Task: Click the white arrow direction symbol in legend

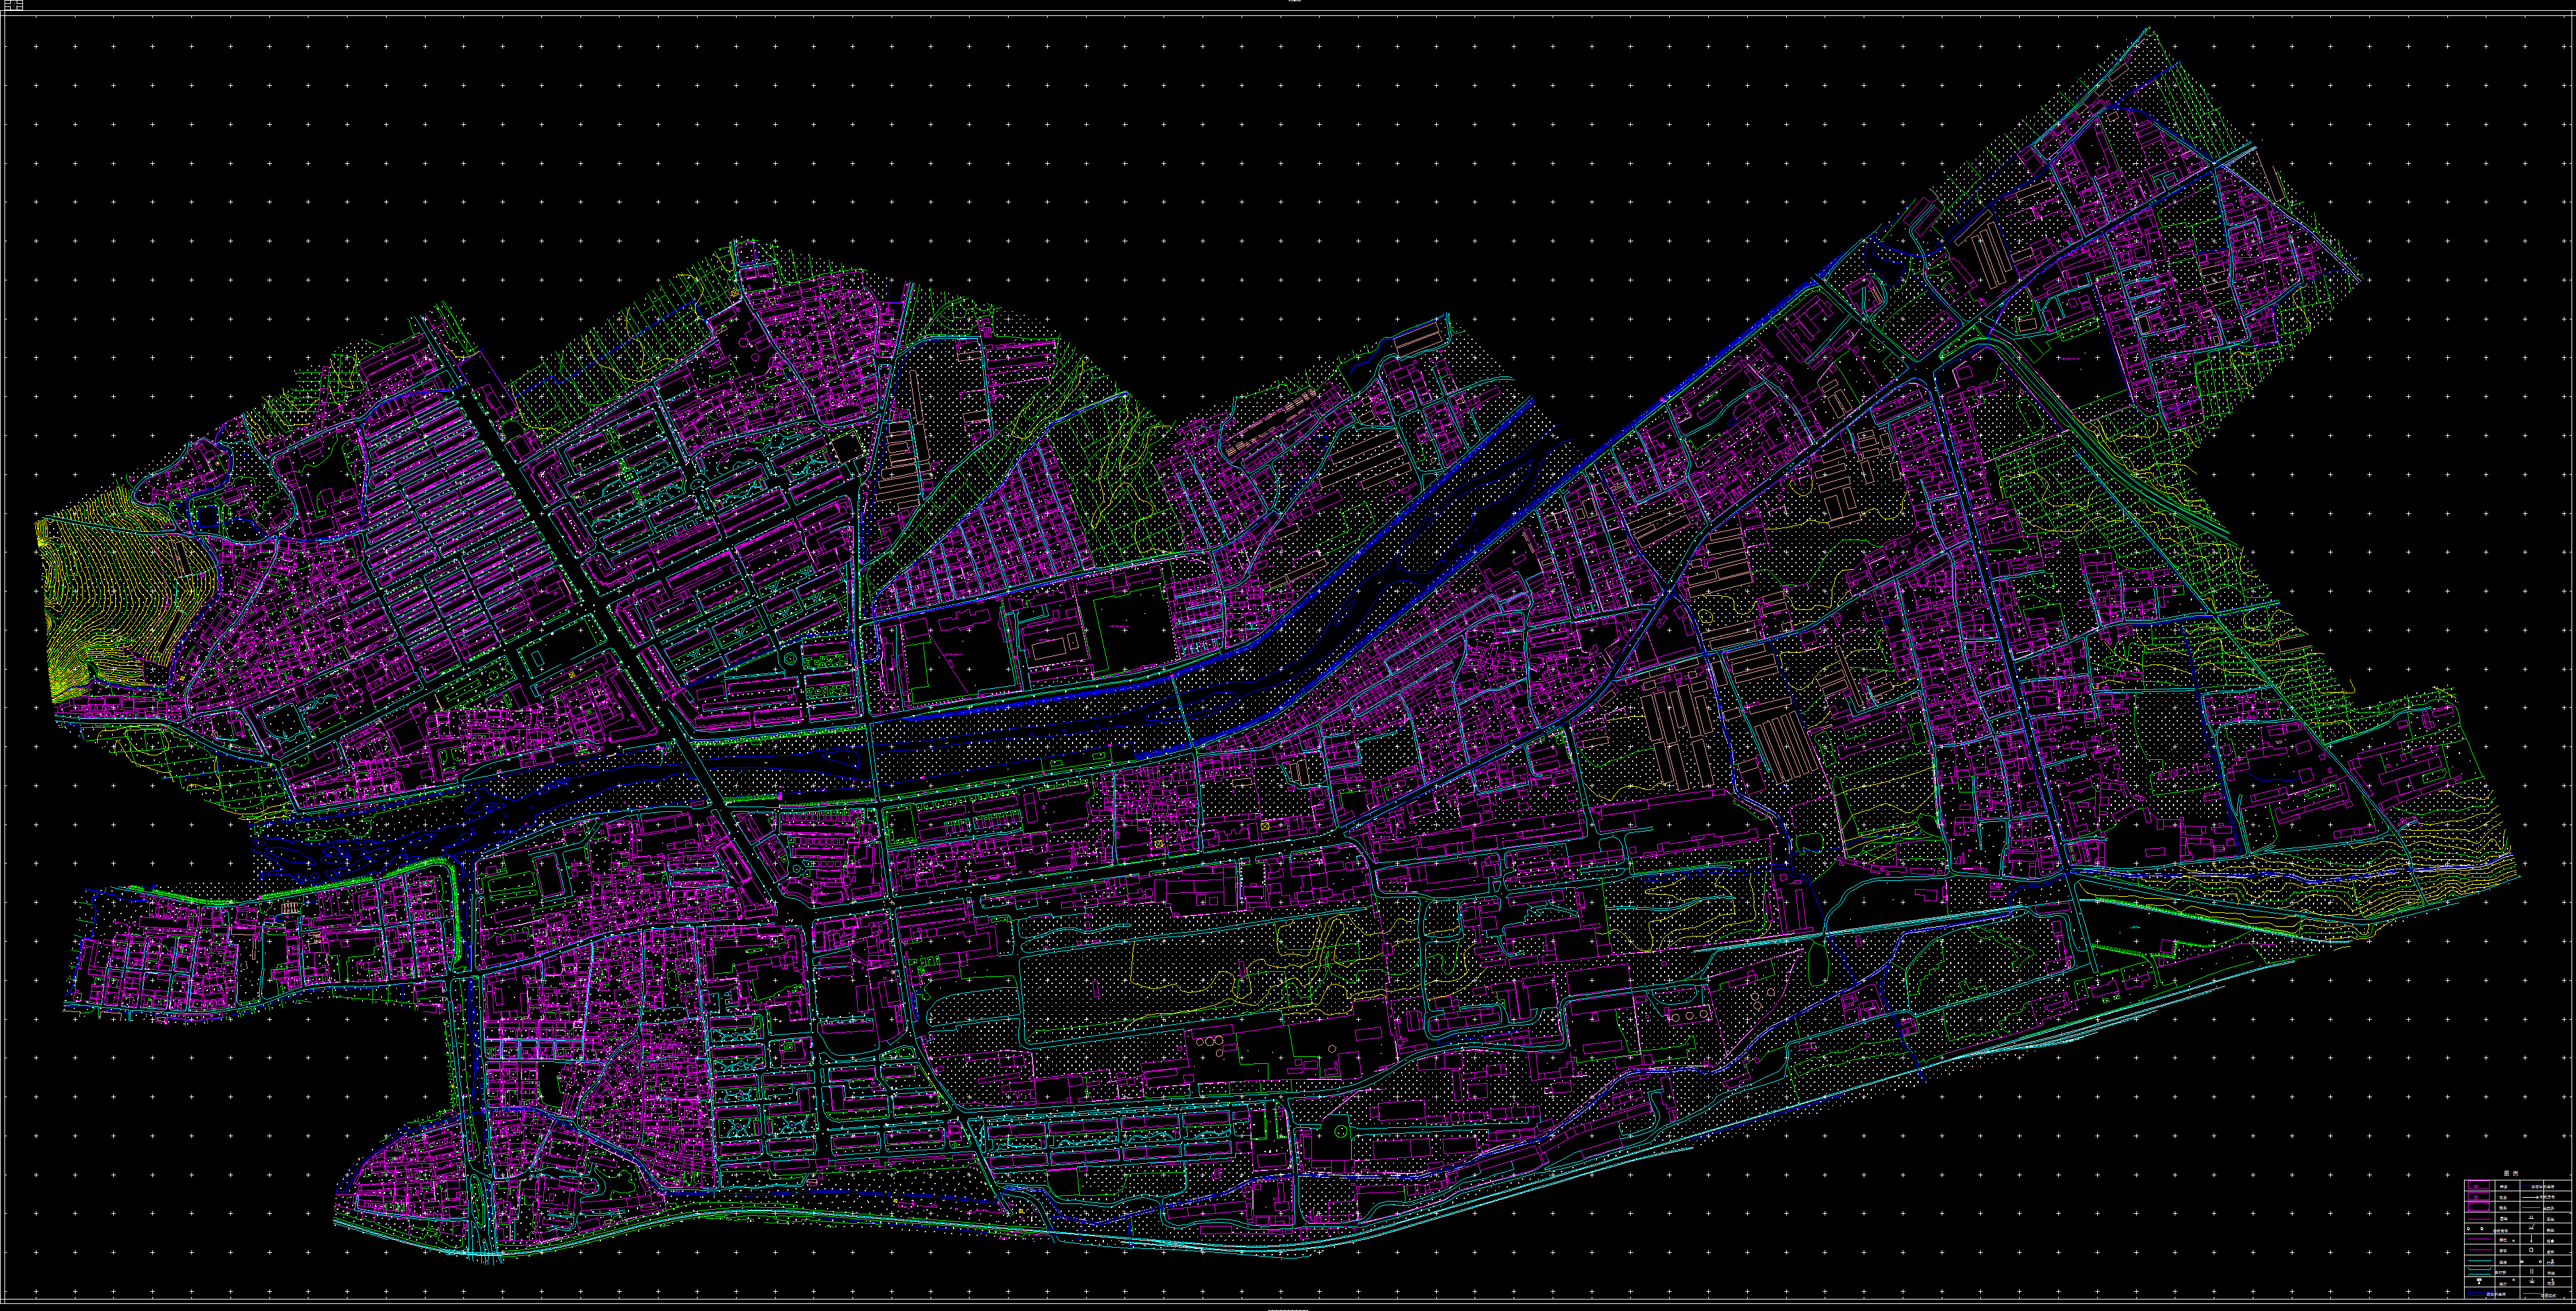Action: pyautogui.click(x=2530, y=1197)
